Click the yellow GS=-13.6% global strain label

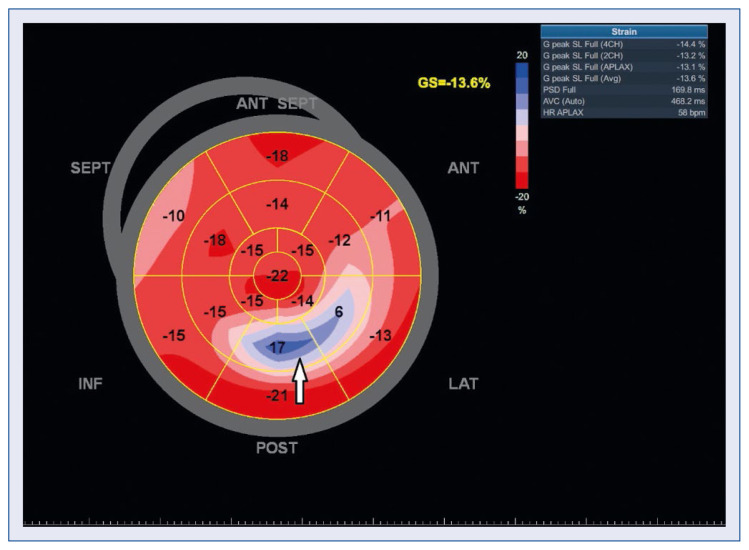pos(455,83)
